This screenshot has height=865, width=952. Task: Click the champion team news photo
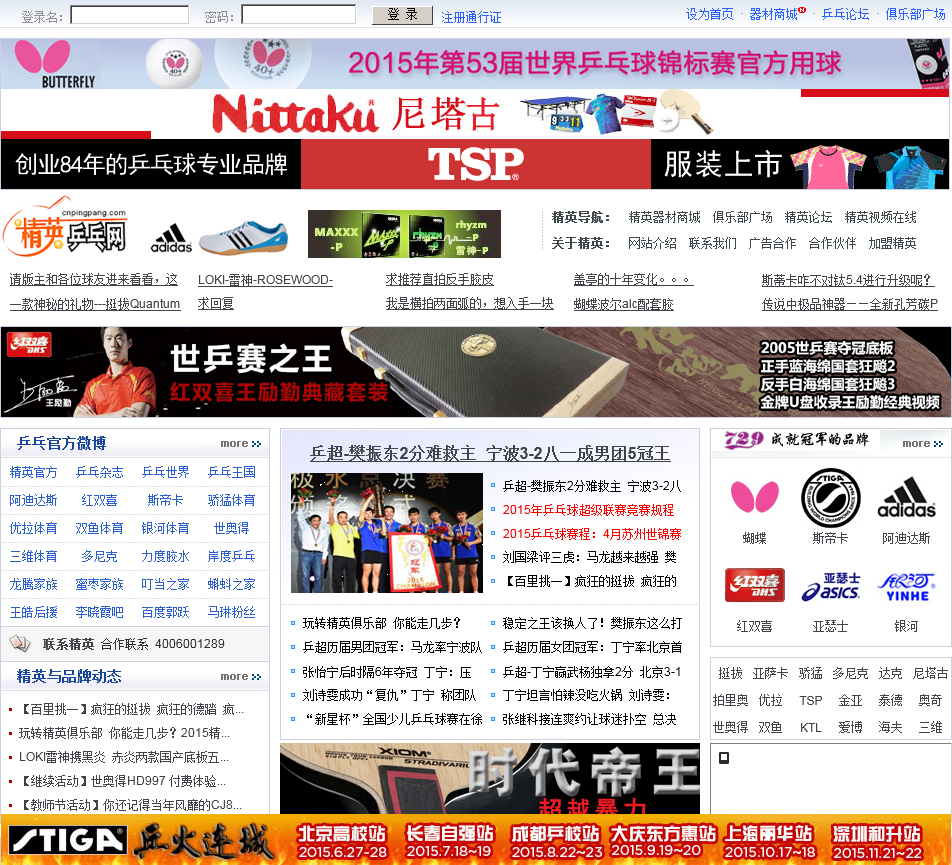(x=387, y=532)
